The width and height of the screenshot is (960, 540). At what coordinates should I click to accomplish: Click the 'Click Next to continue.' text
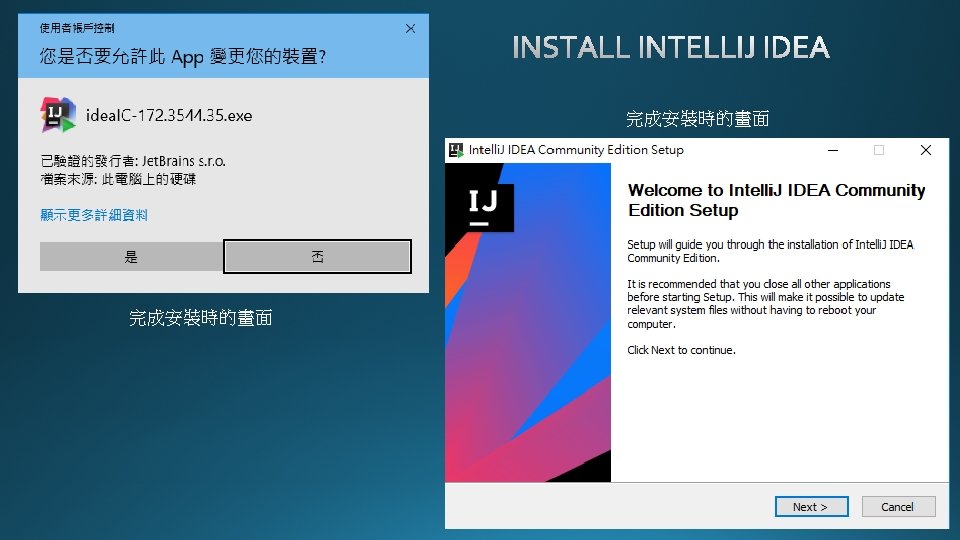point(681,350)
